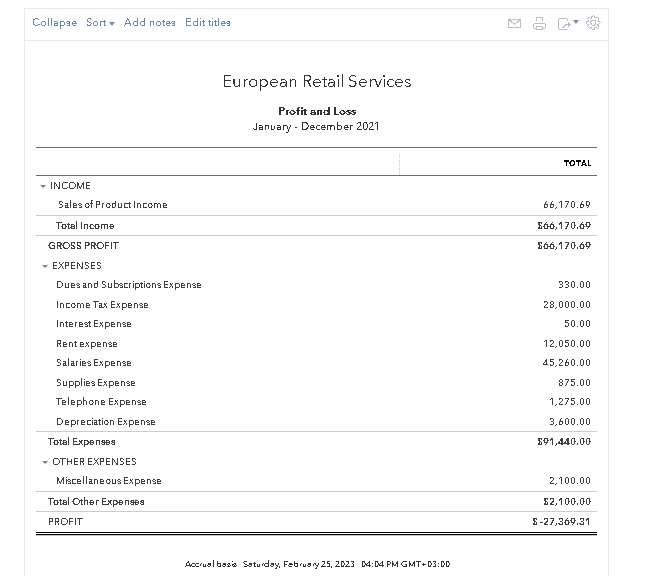Screen dimensions: 663x576
Task: Click the TOTAL column header
Action: (577, 163)
